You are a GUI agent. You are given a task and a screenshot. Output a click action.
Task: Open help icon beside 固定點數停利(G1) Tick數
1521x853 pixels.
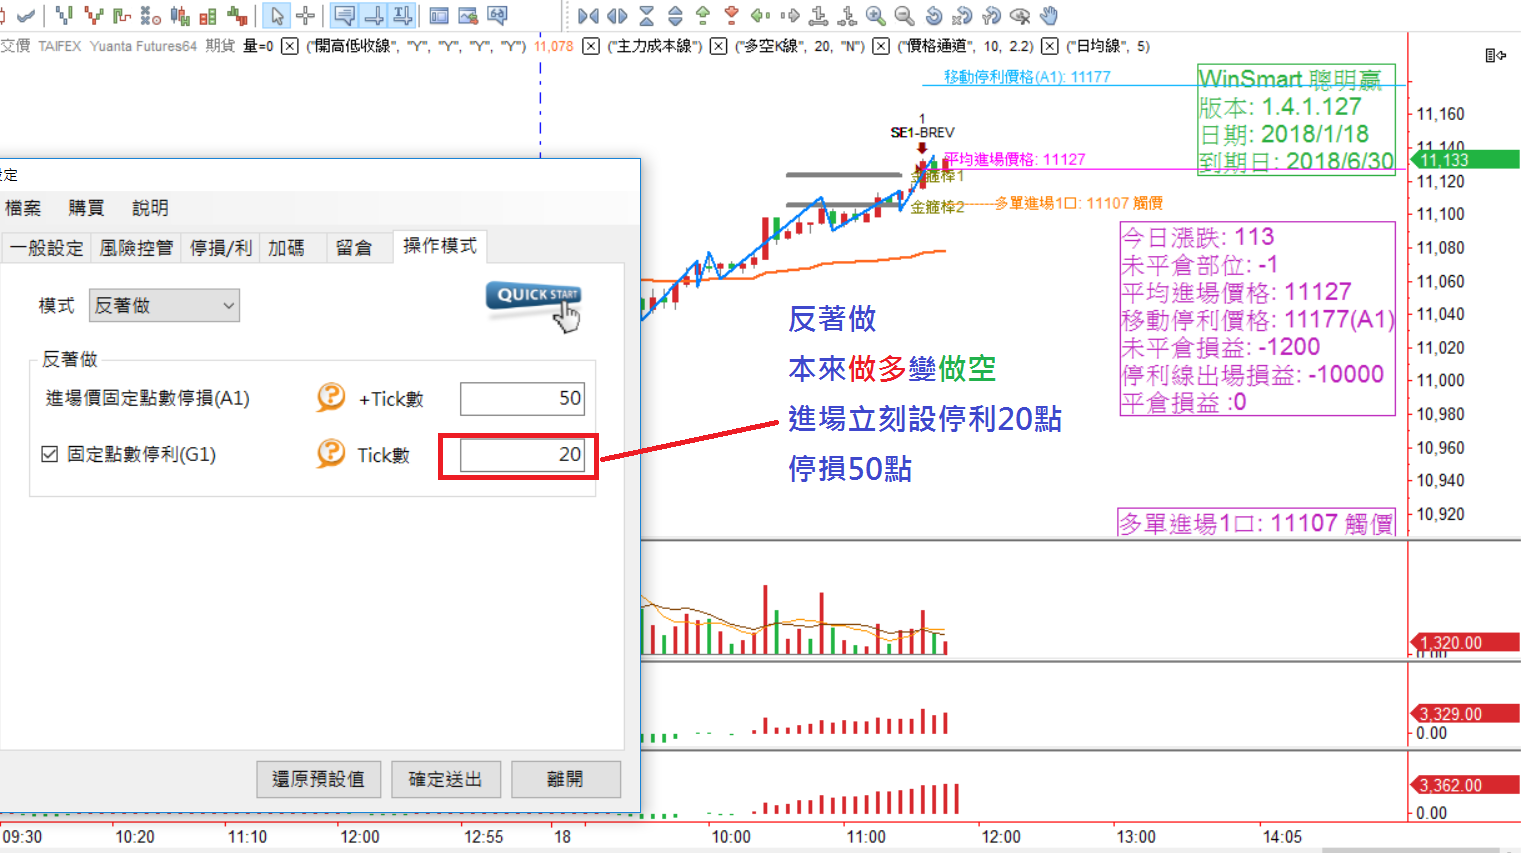tap(331, 453)
